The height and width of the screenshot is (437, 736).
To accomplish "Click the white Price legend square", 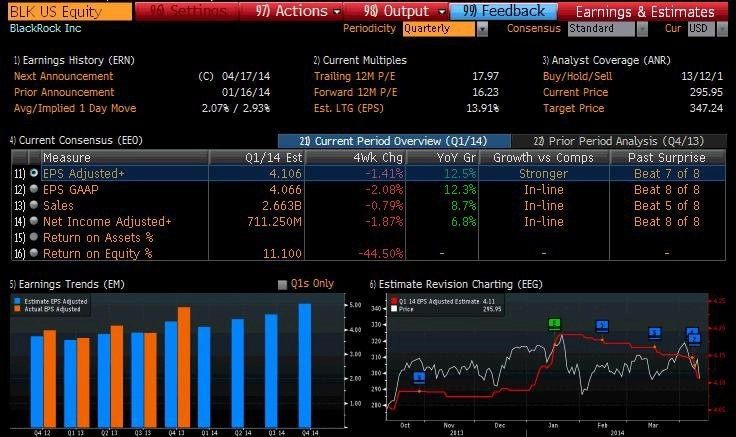I will click(x=394, y=309).
